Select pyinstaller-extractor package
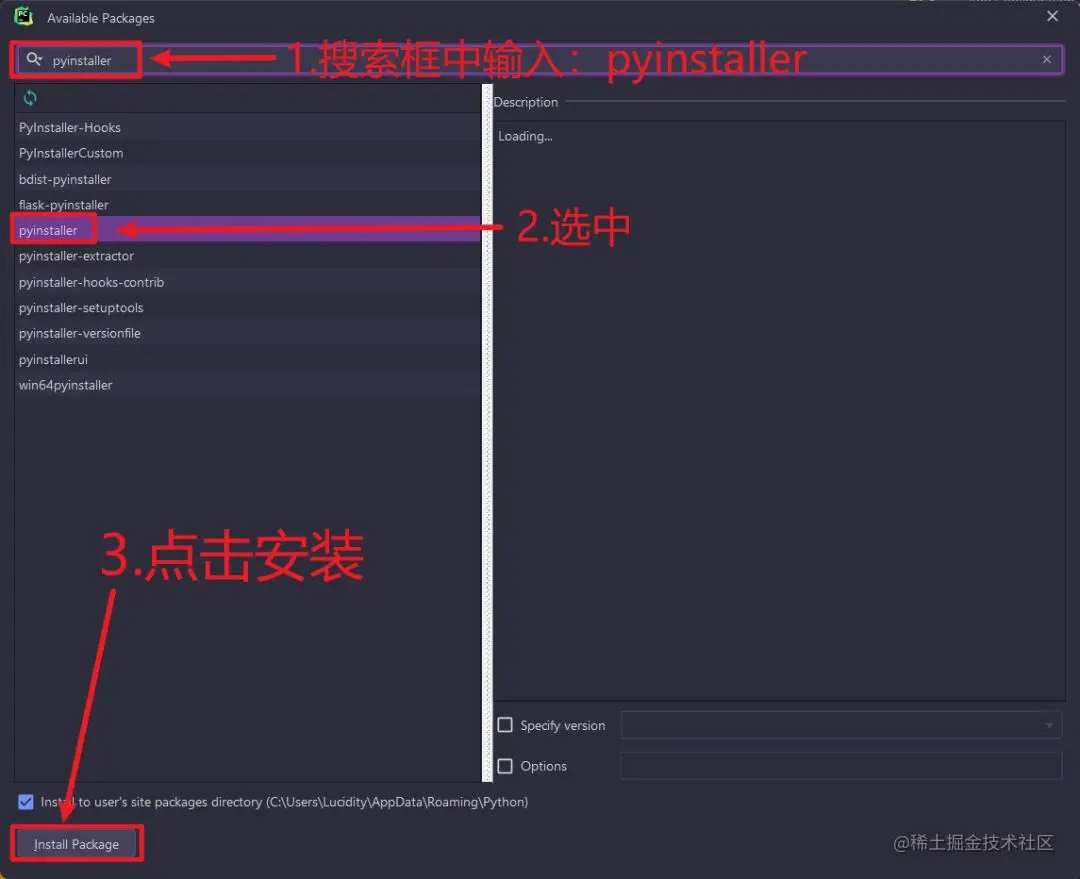This screenshot has width=1080, height=879. click(x=248, y=256)
